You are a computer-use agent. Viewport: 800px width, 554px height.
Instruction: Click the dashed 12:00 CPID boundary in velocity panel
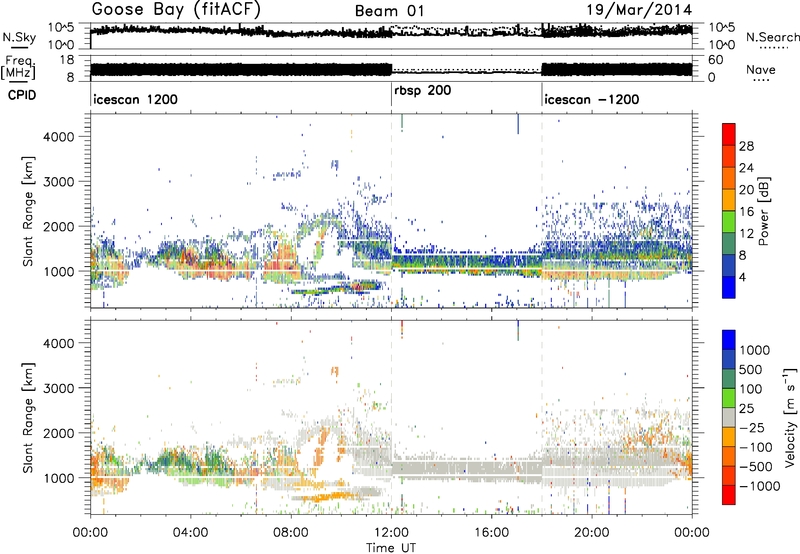pos(391,417)
